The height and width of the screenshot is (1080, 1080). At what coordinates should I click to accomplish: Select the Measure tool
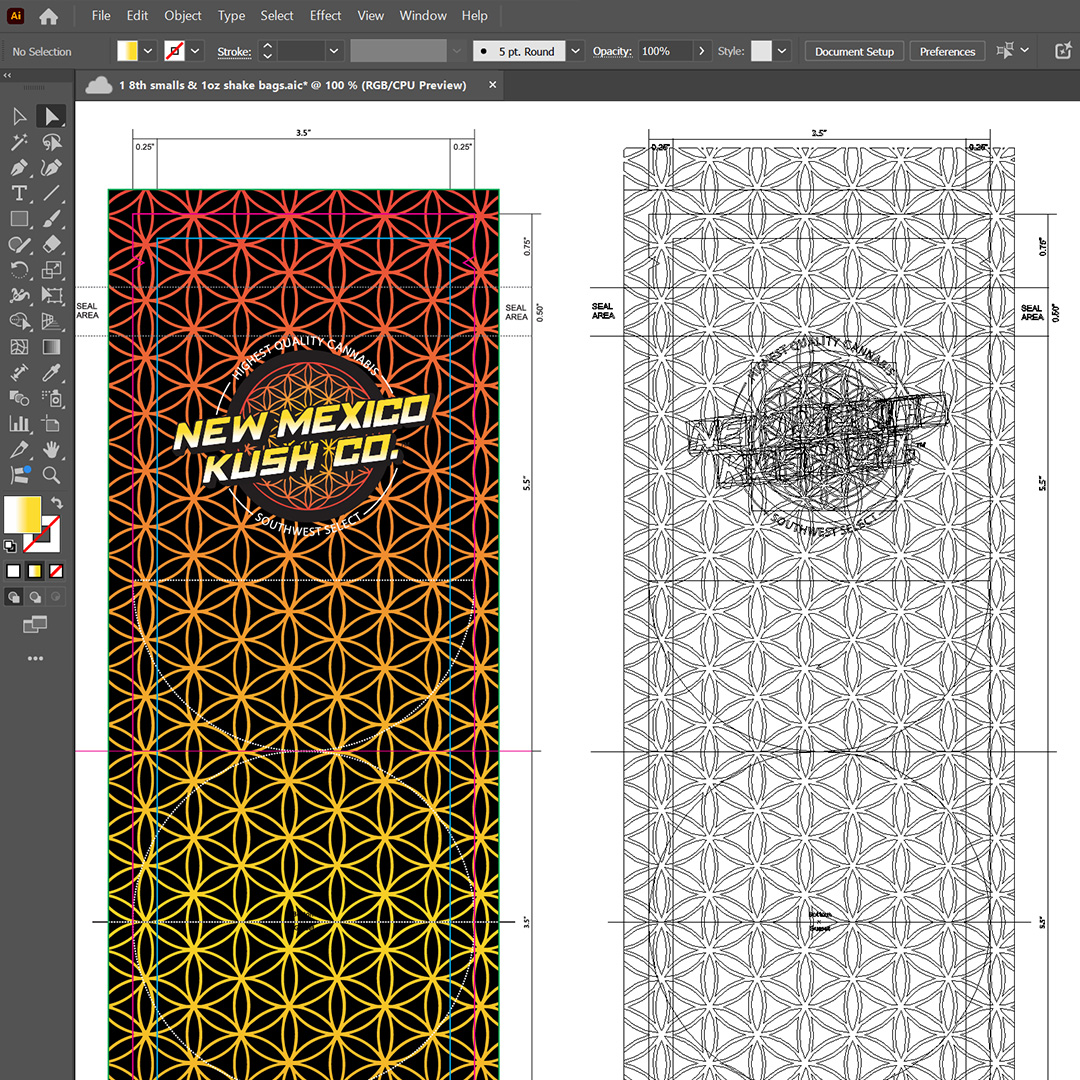tap(19, 373)
